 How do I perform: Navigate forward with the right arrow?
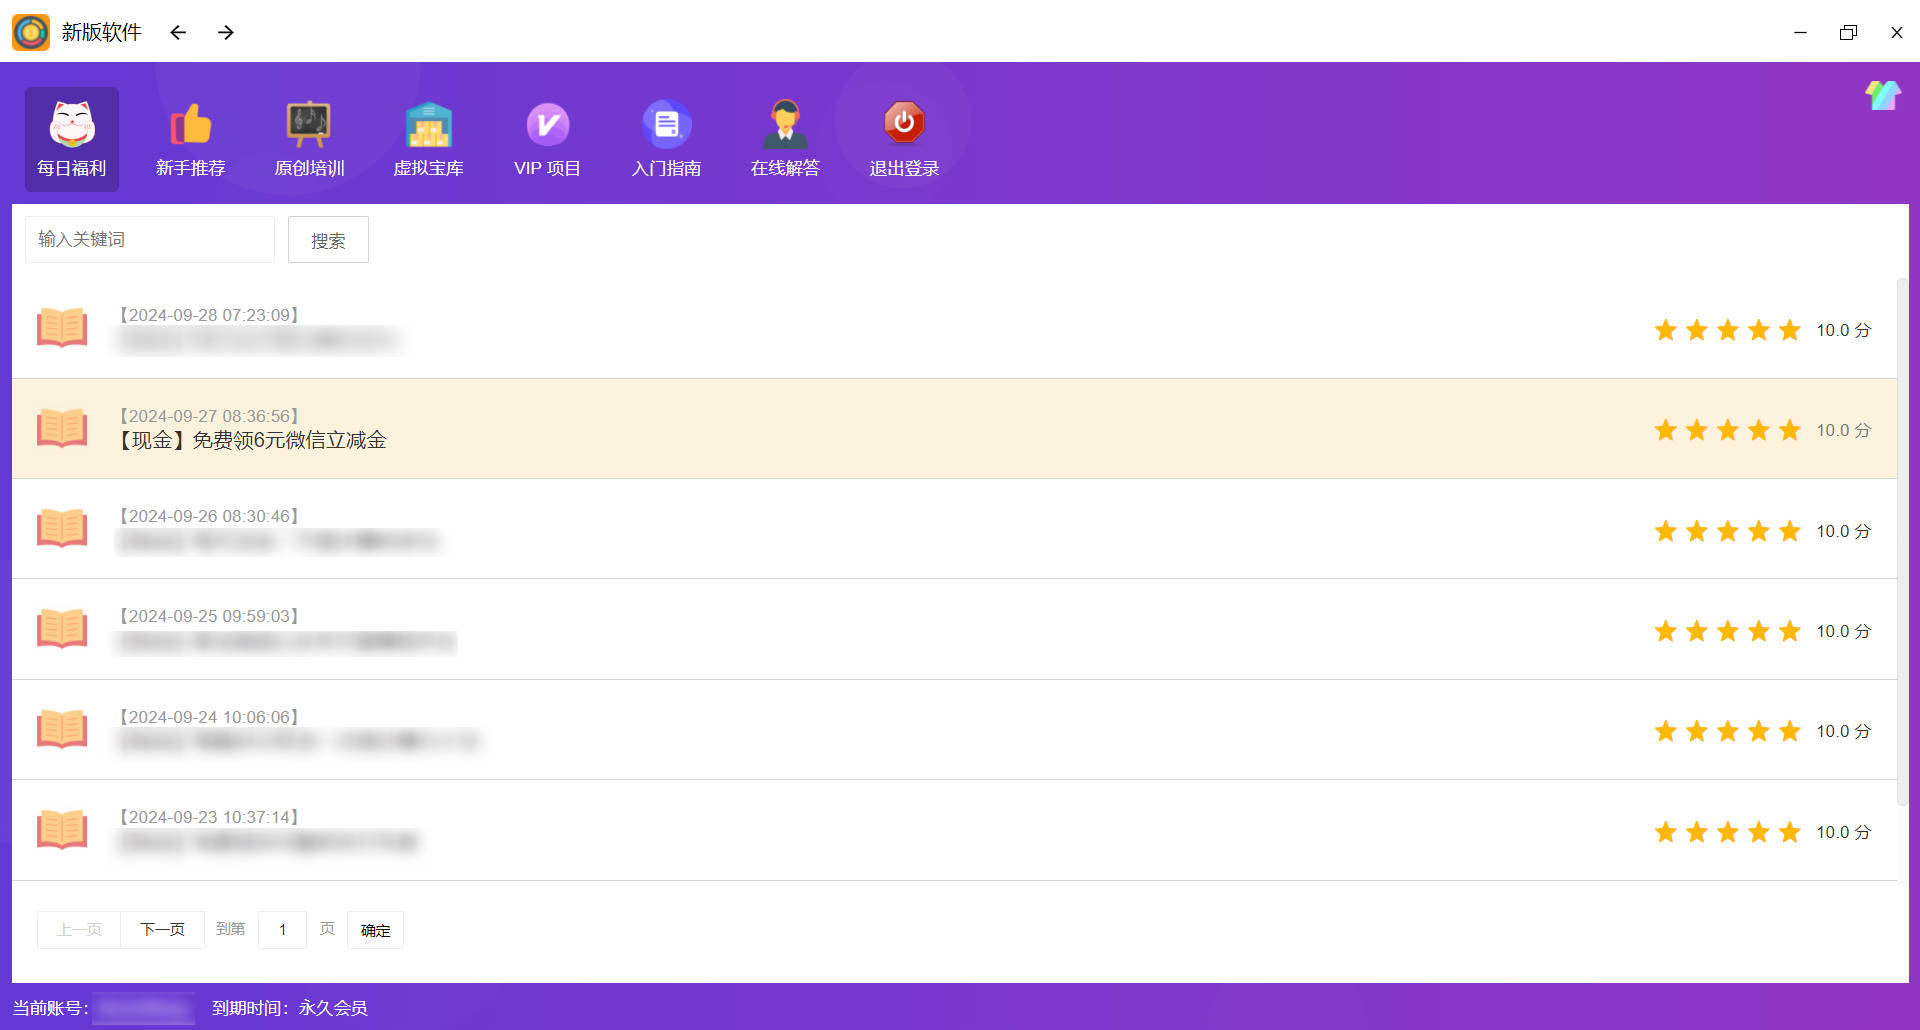click(x=226, y=33)
